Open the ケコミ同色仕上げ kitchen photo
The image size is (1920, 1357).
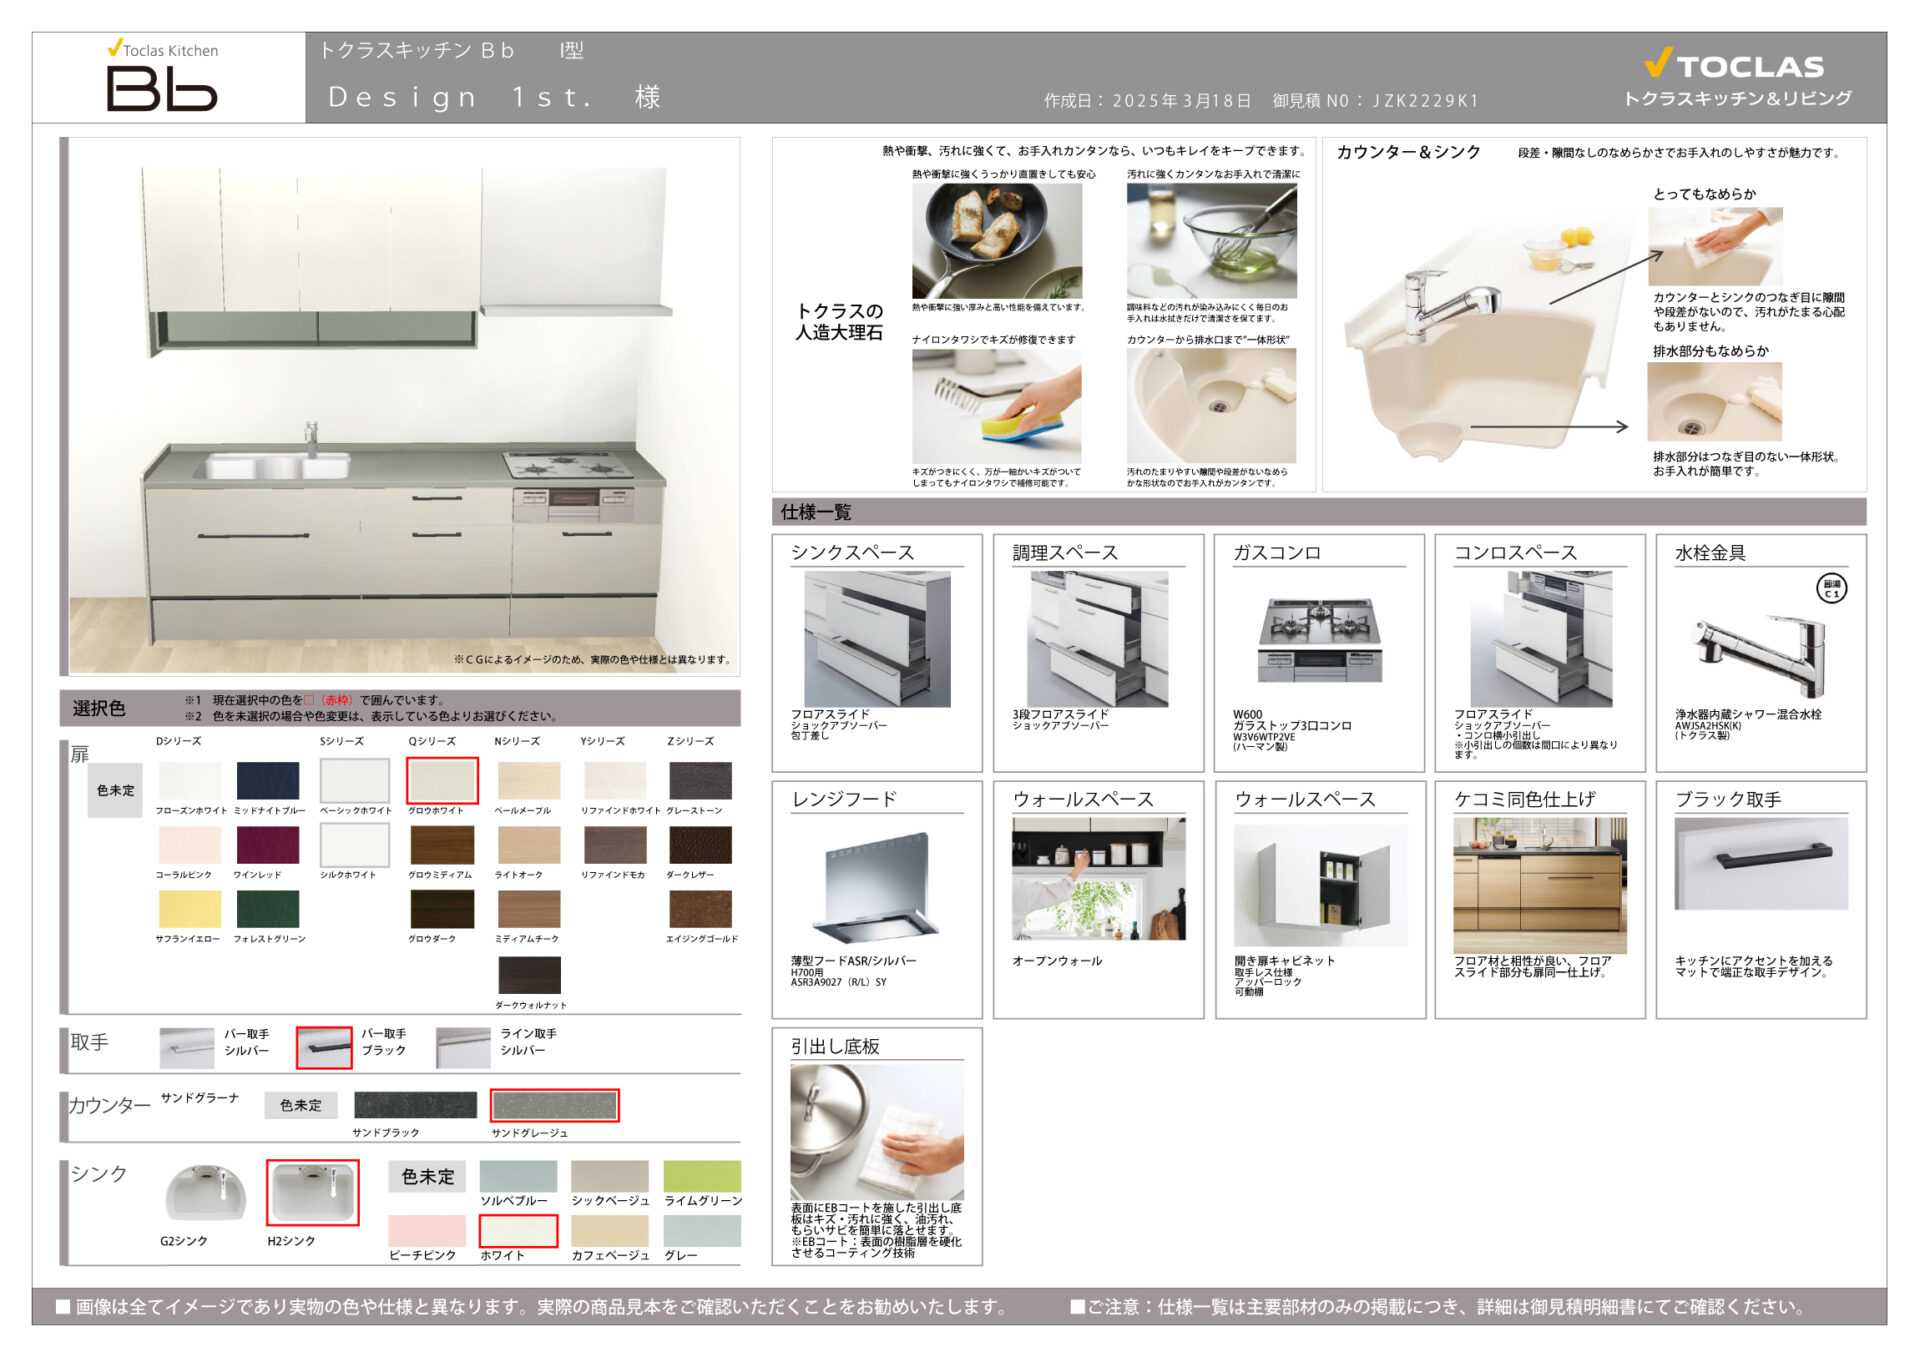(x=1540, y=885)
